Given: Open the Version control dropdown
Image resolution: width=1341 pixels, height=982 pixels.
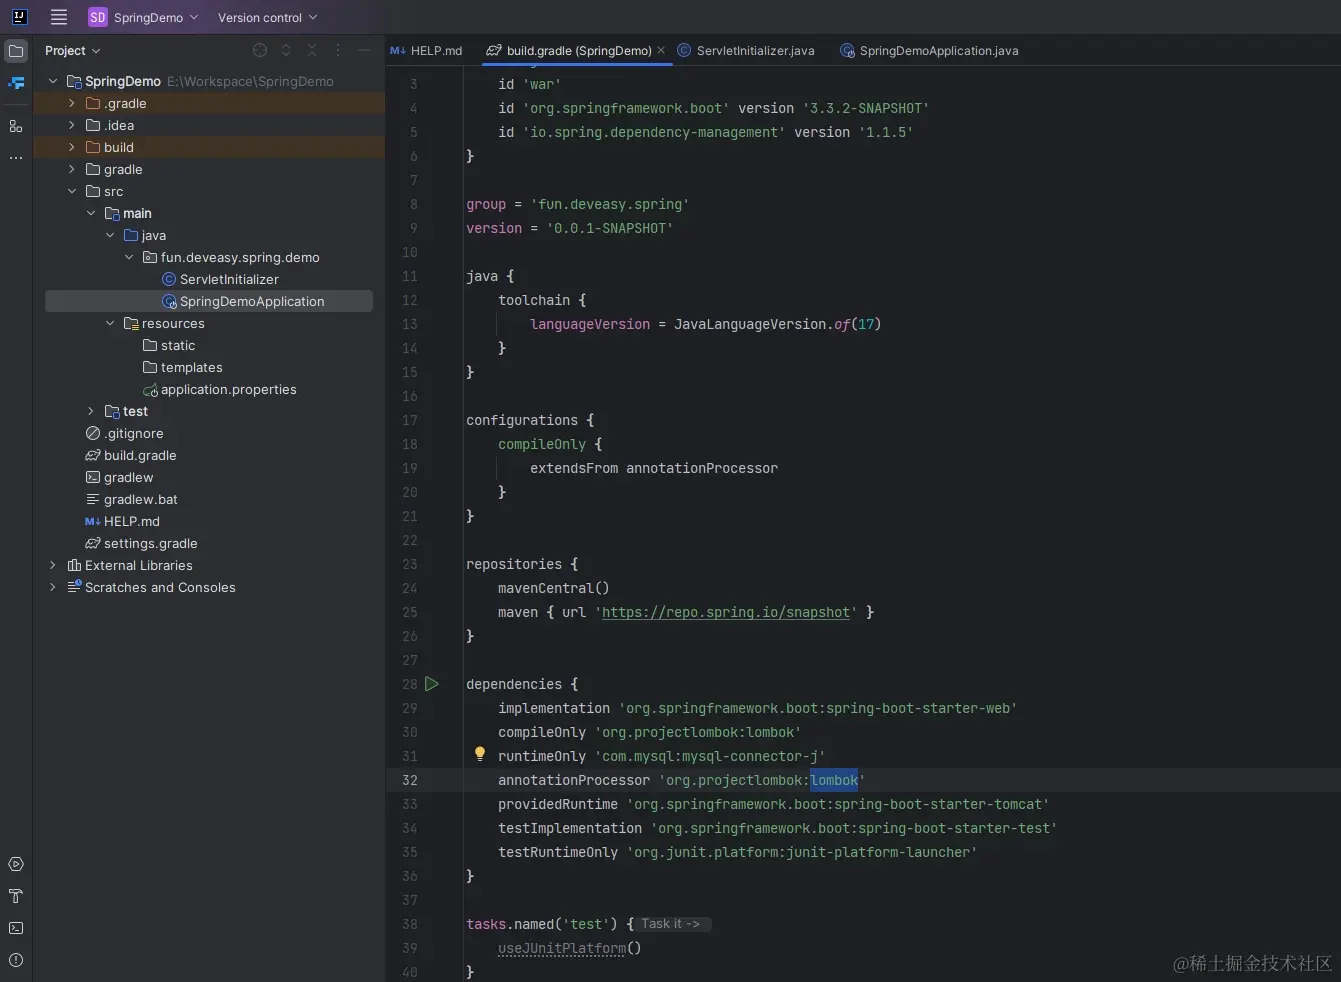Looking at the screenshot, I should tap(267, 17).
